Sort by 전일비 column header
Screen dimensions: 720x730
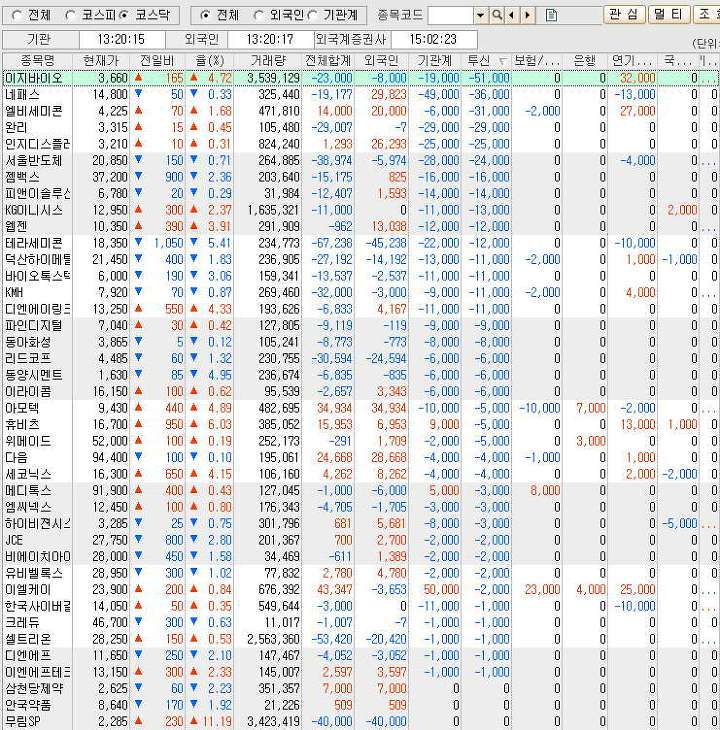pyautogui.click(x=157, y=61)
